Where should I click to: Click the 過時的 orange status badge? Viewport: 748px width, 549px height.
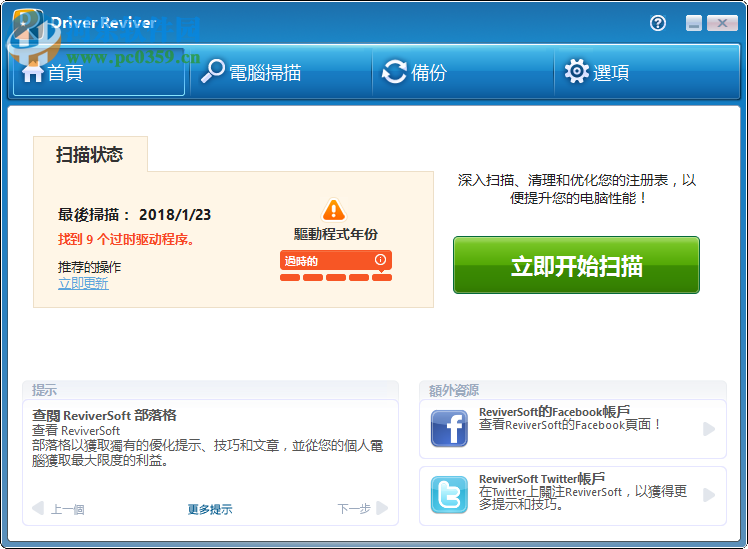336,260
